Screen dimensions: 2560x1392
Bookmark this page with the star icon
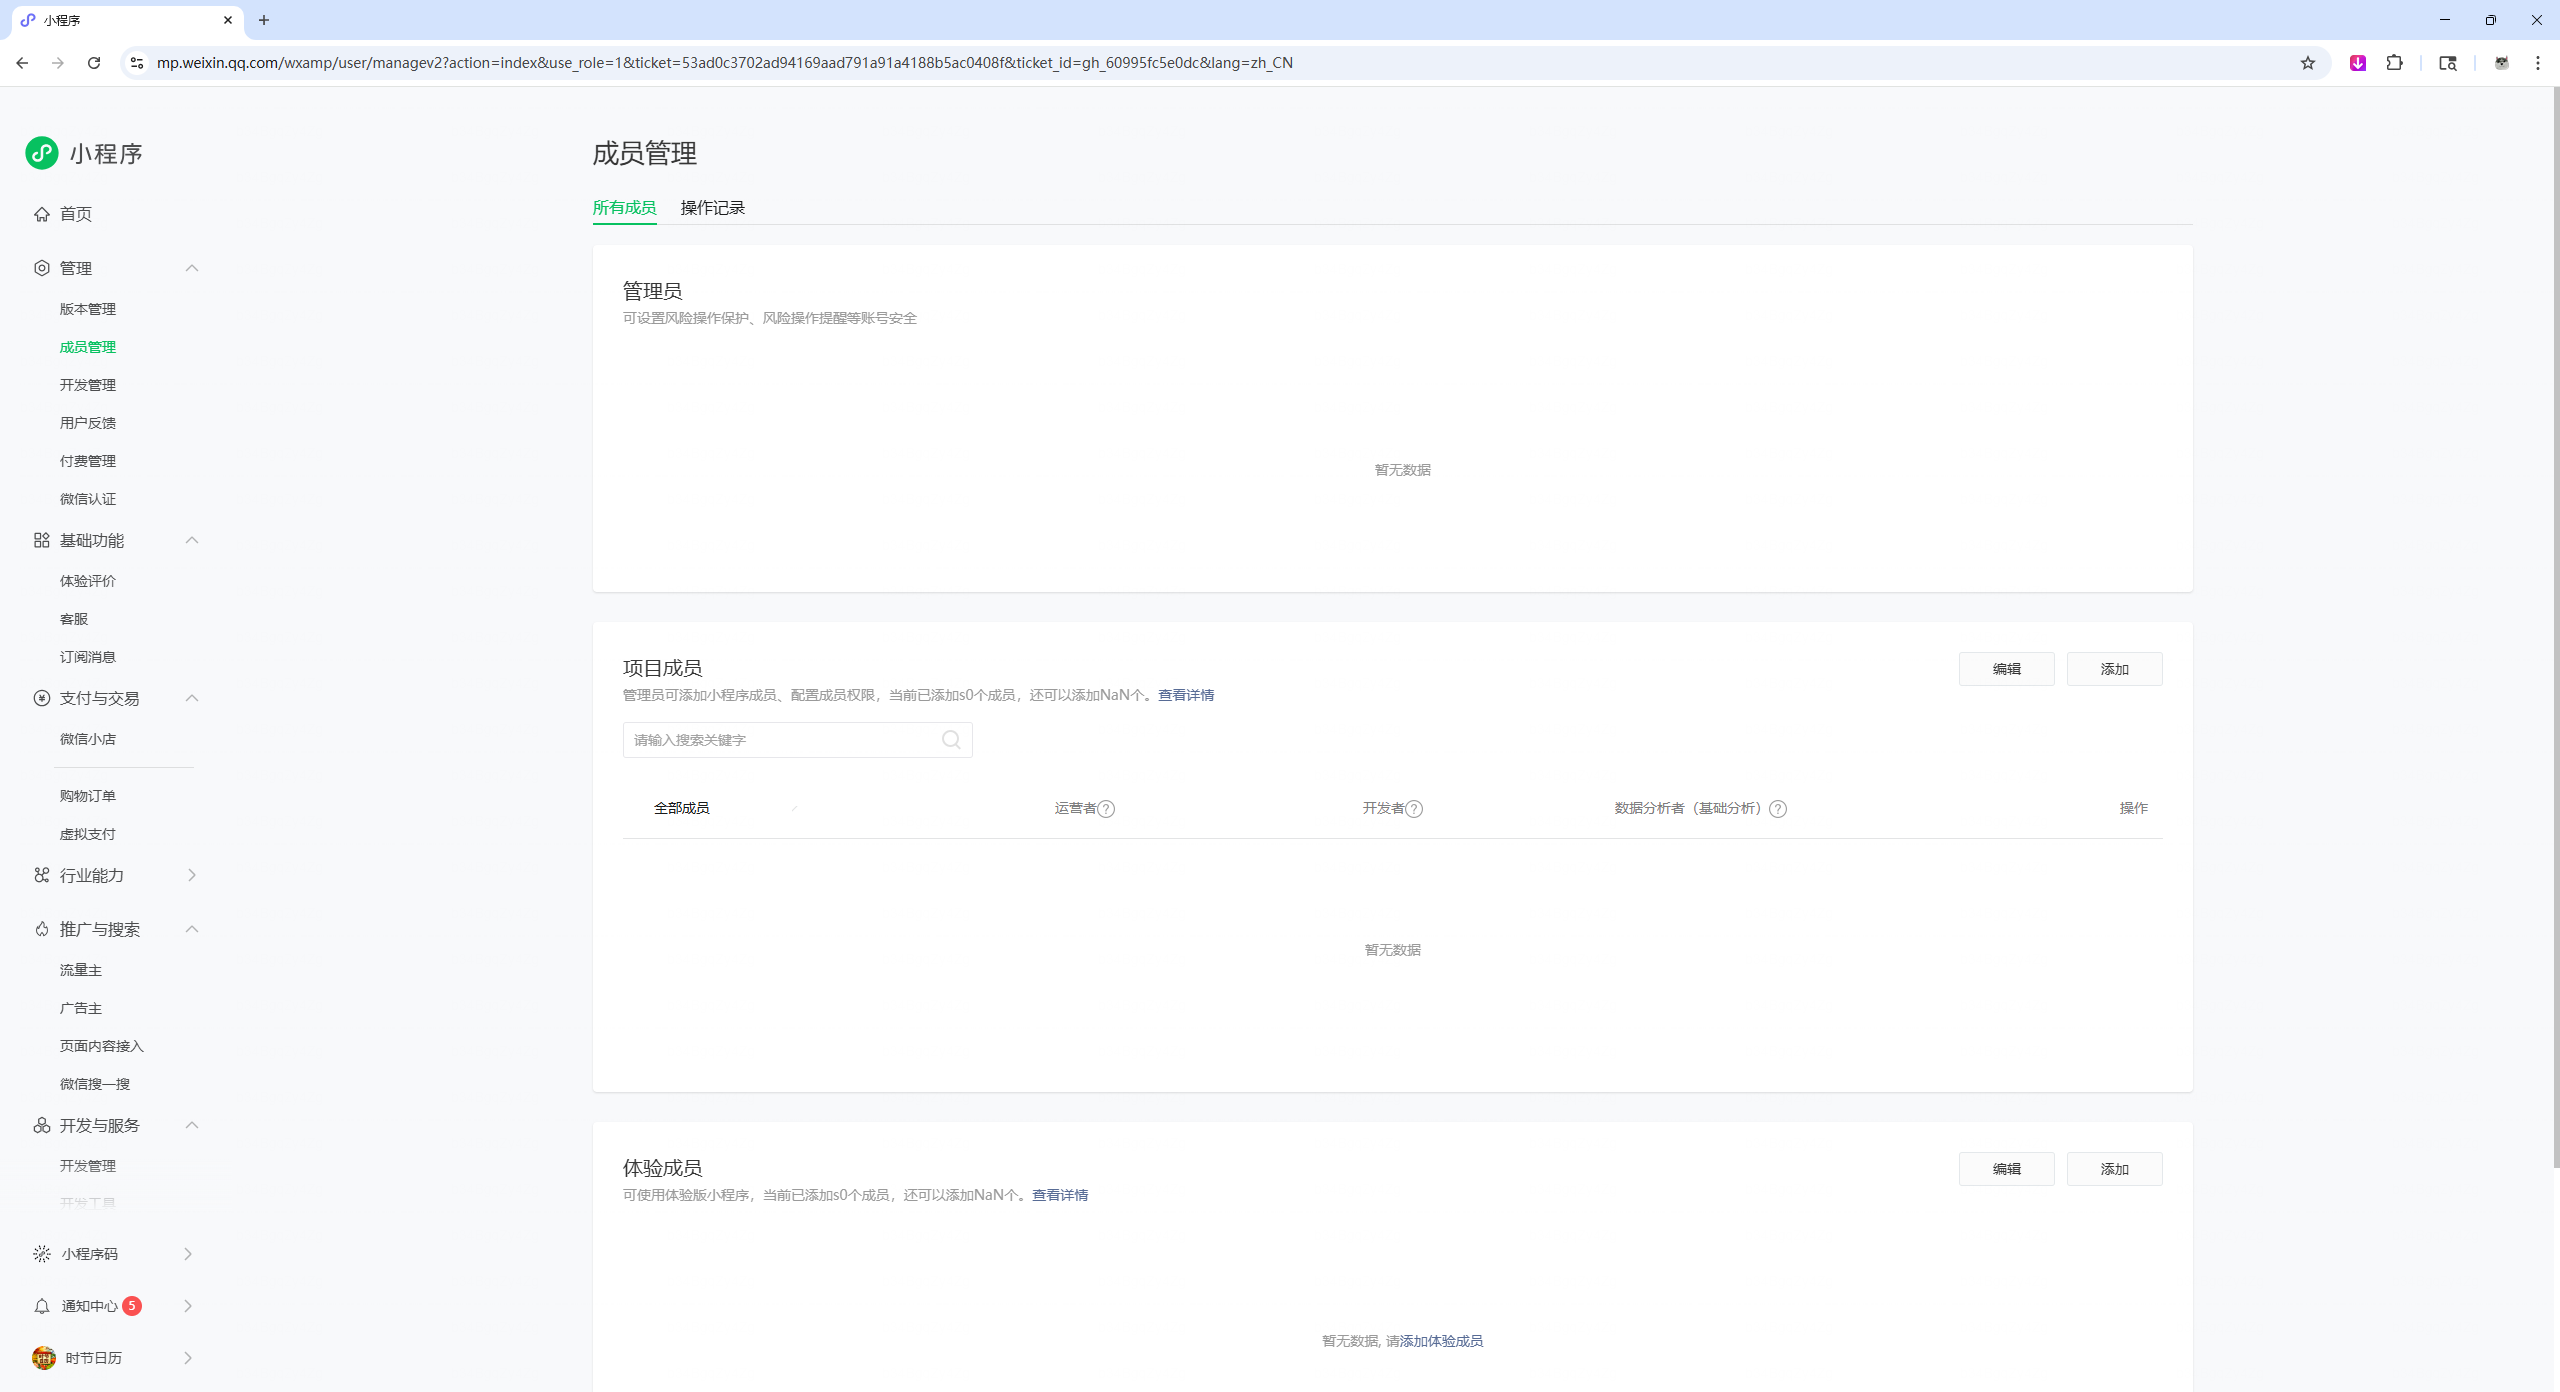[x=2308, y=63]
